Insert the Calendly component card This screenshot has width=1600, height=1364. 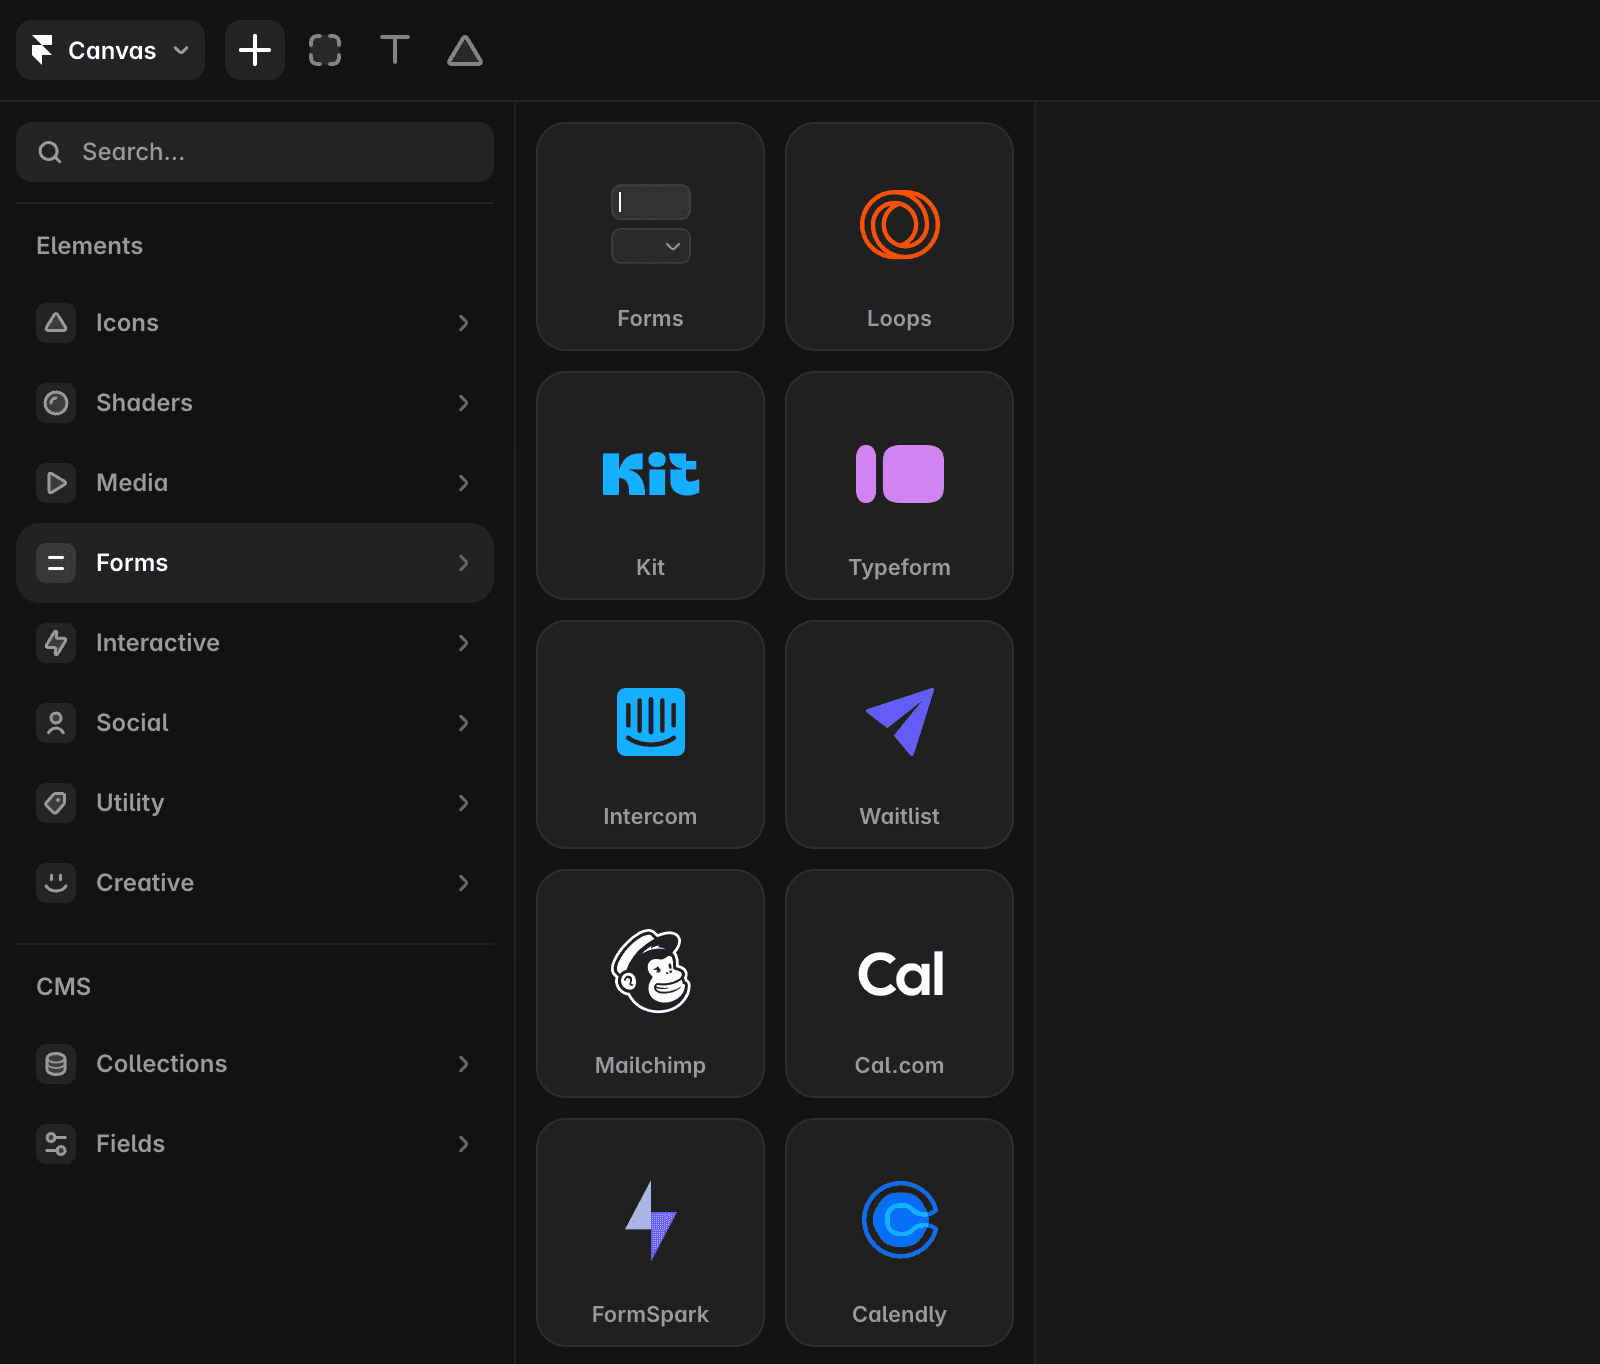click(x=899, y=1232)
